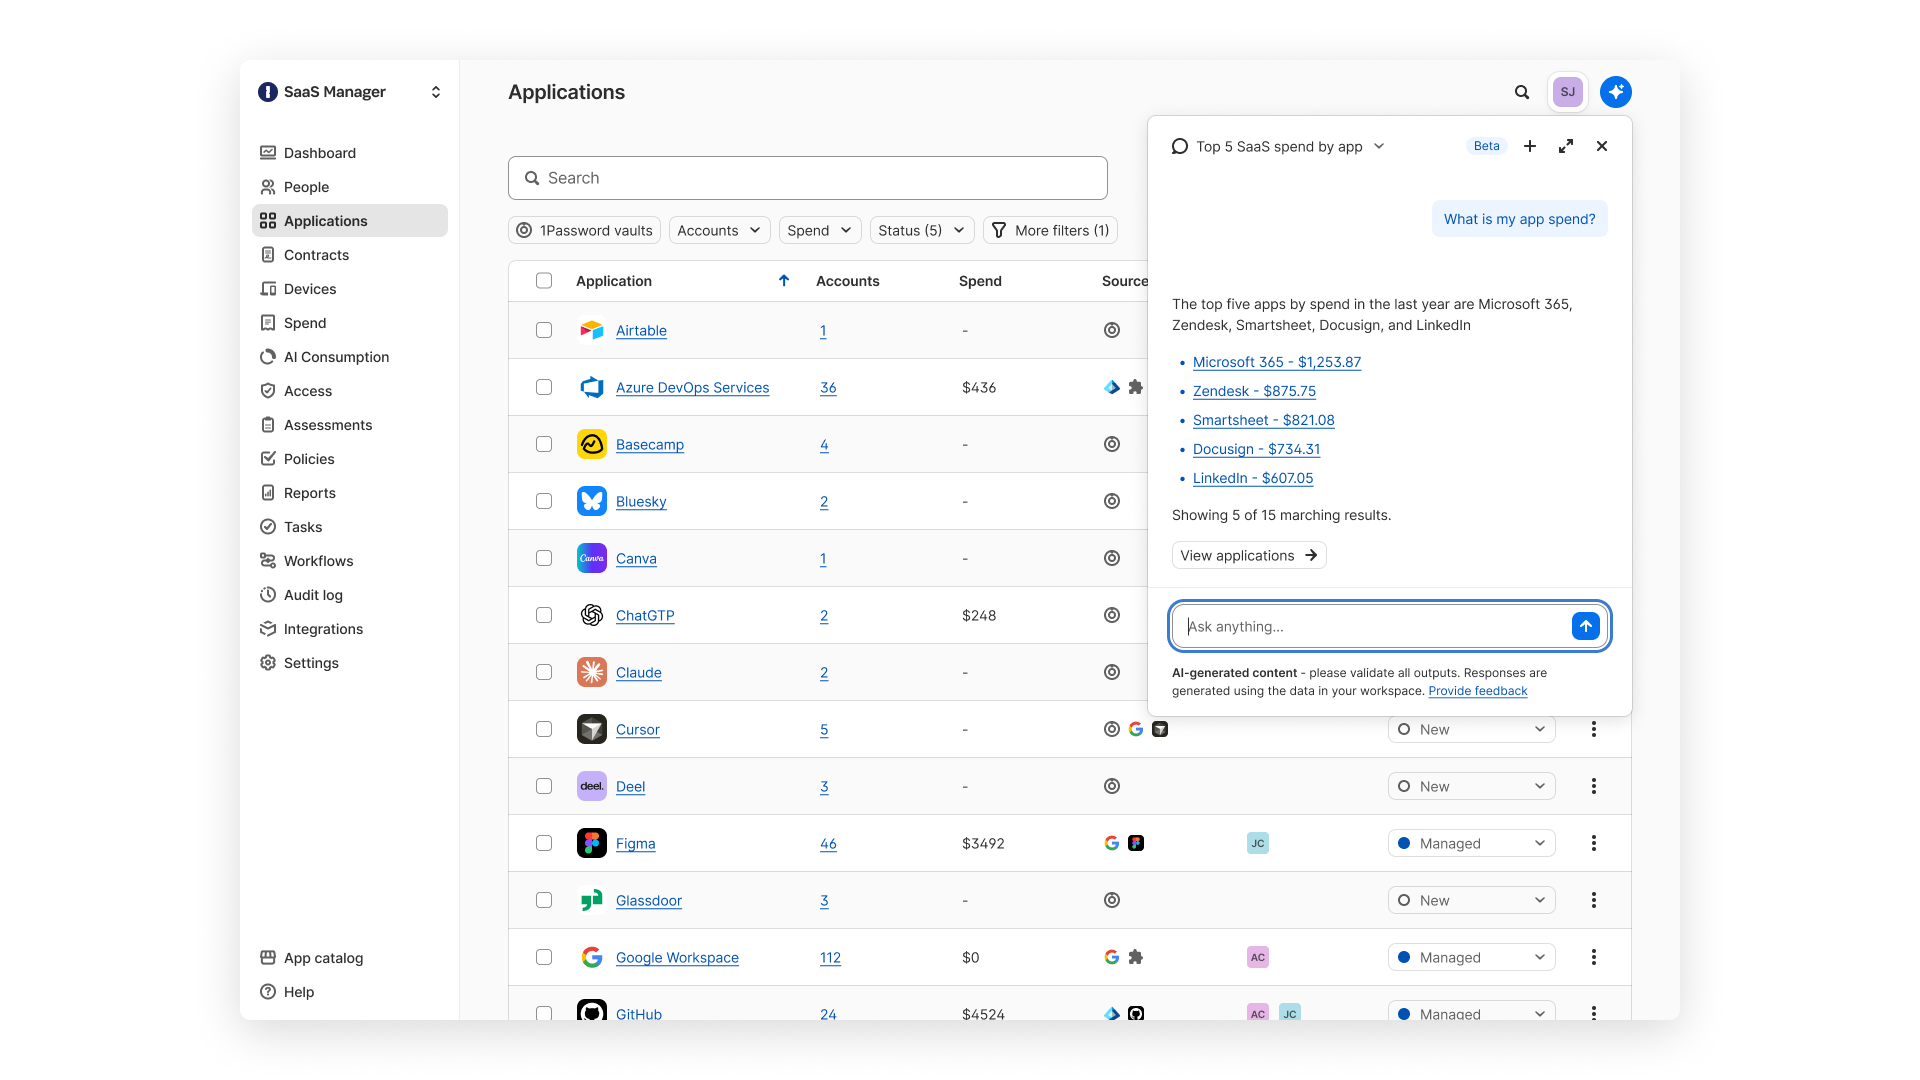Click the Airtable app logo

click(x=592, y=330)
